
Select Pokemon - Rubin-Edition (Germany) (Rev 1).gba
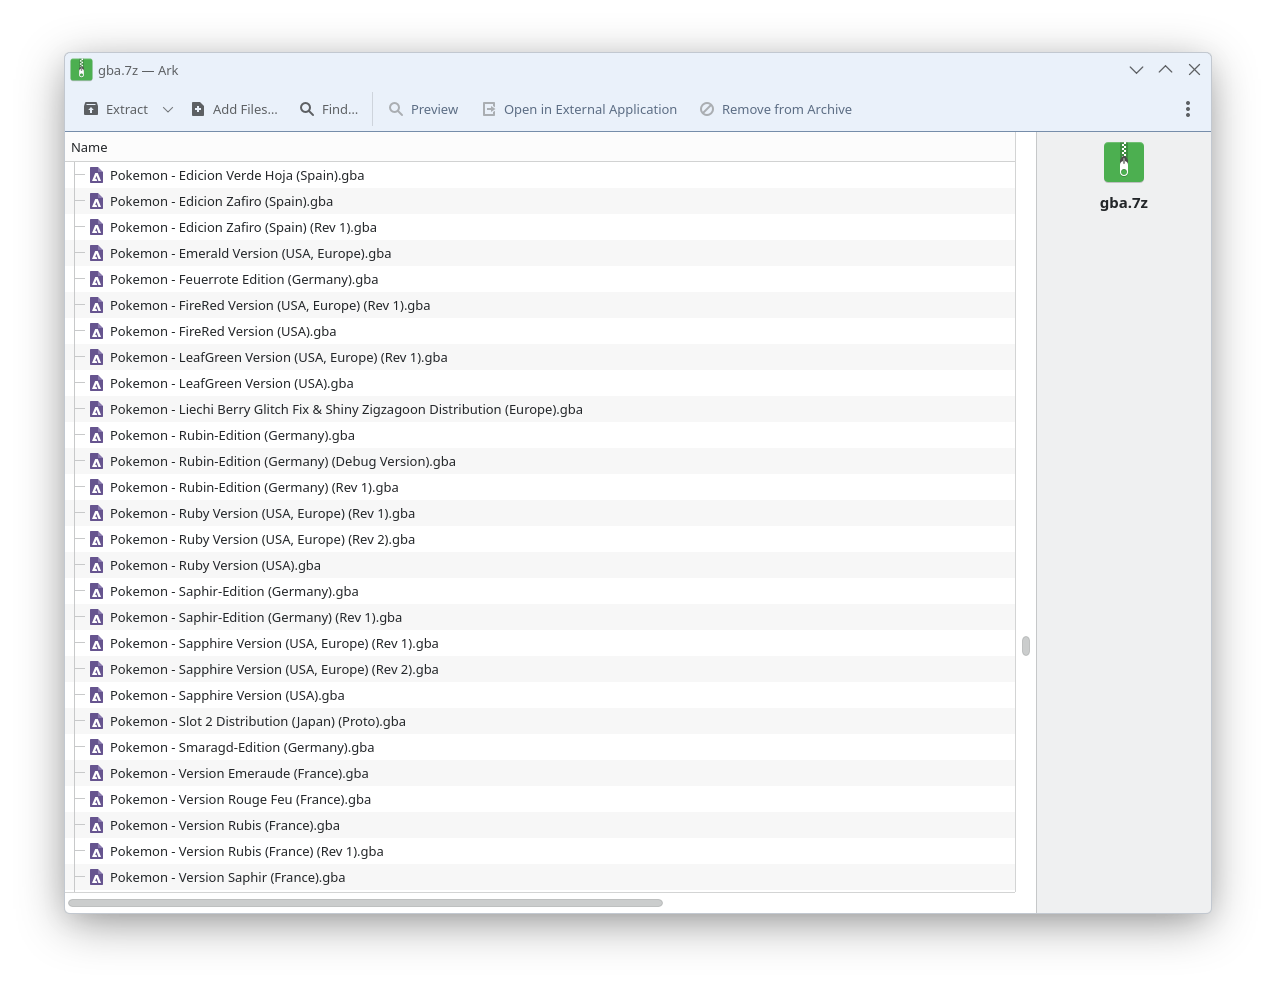[540, 487]
